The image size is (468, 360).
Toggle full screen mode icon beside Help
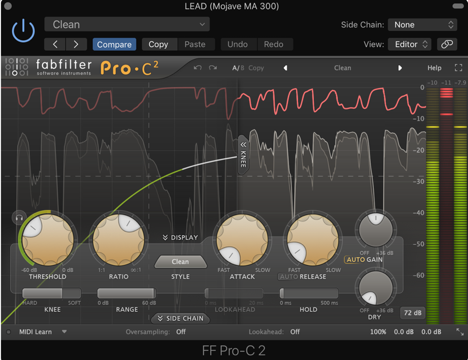click(x=459, y=68)
